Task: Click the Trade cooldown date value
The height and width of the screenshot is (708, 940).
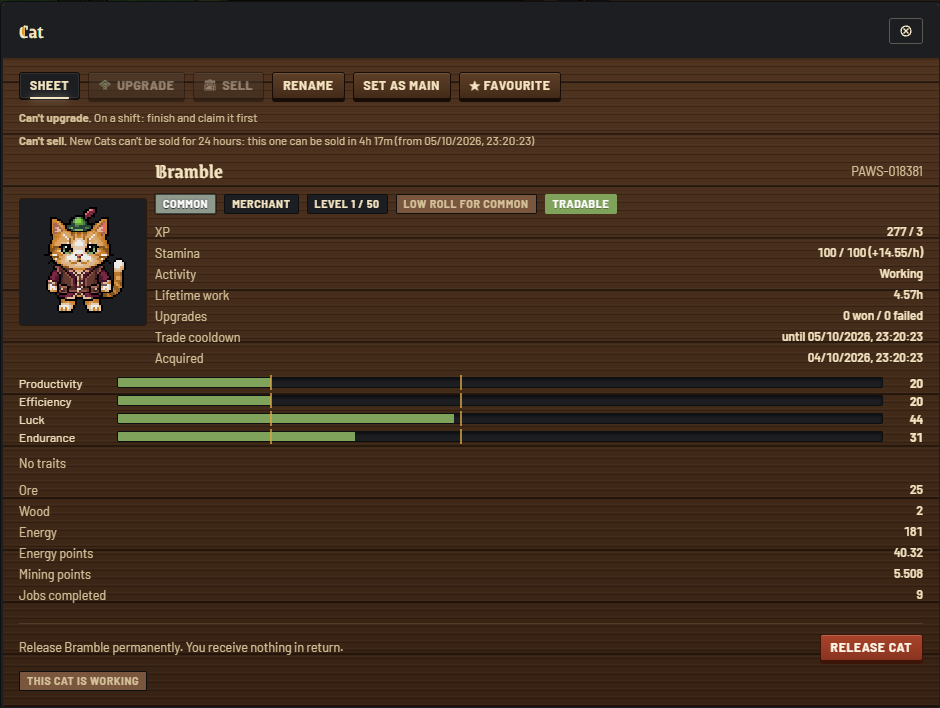Action: [x=852, y=337]
